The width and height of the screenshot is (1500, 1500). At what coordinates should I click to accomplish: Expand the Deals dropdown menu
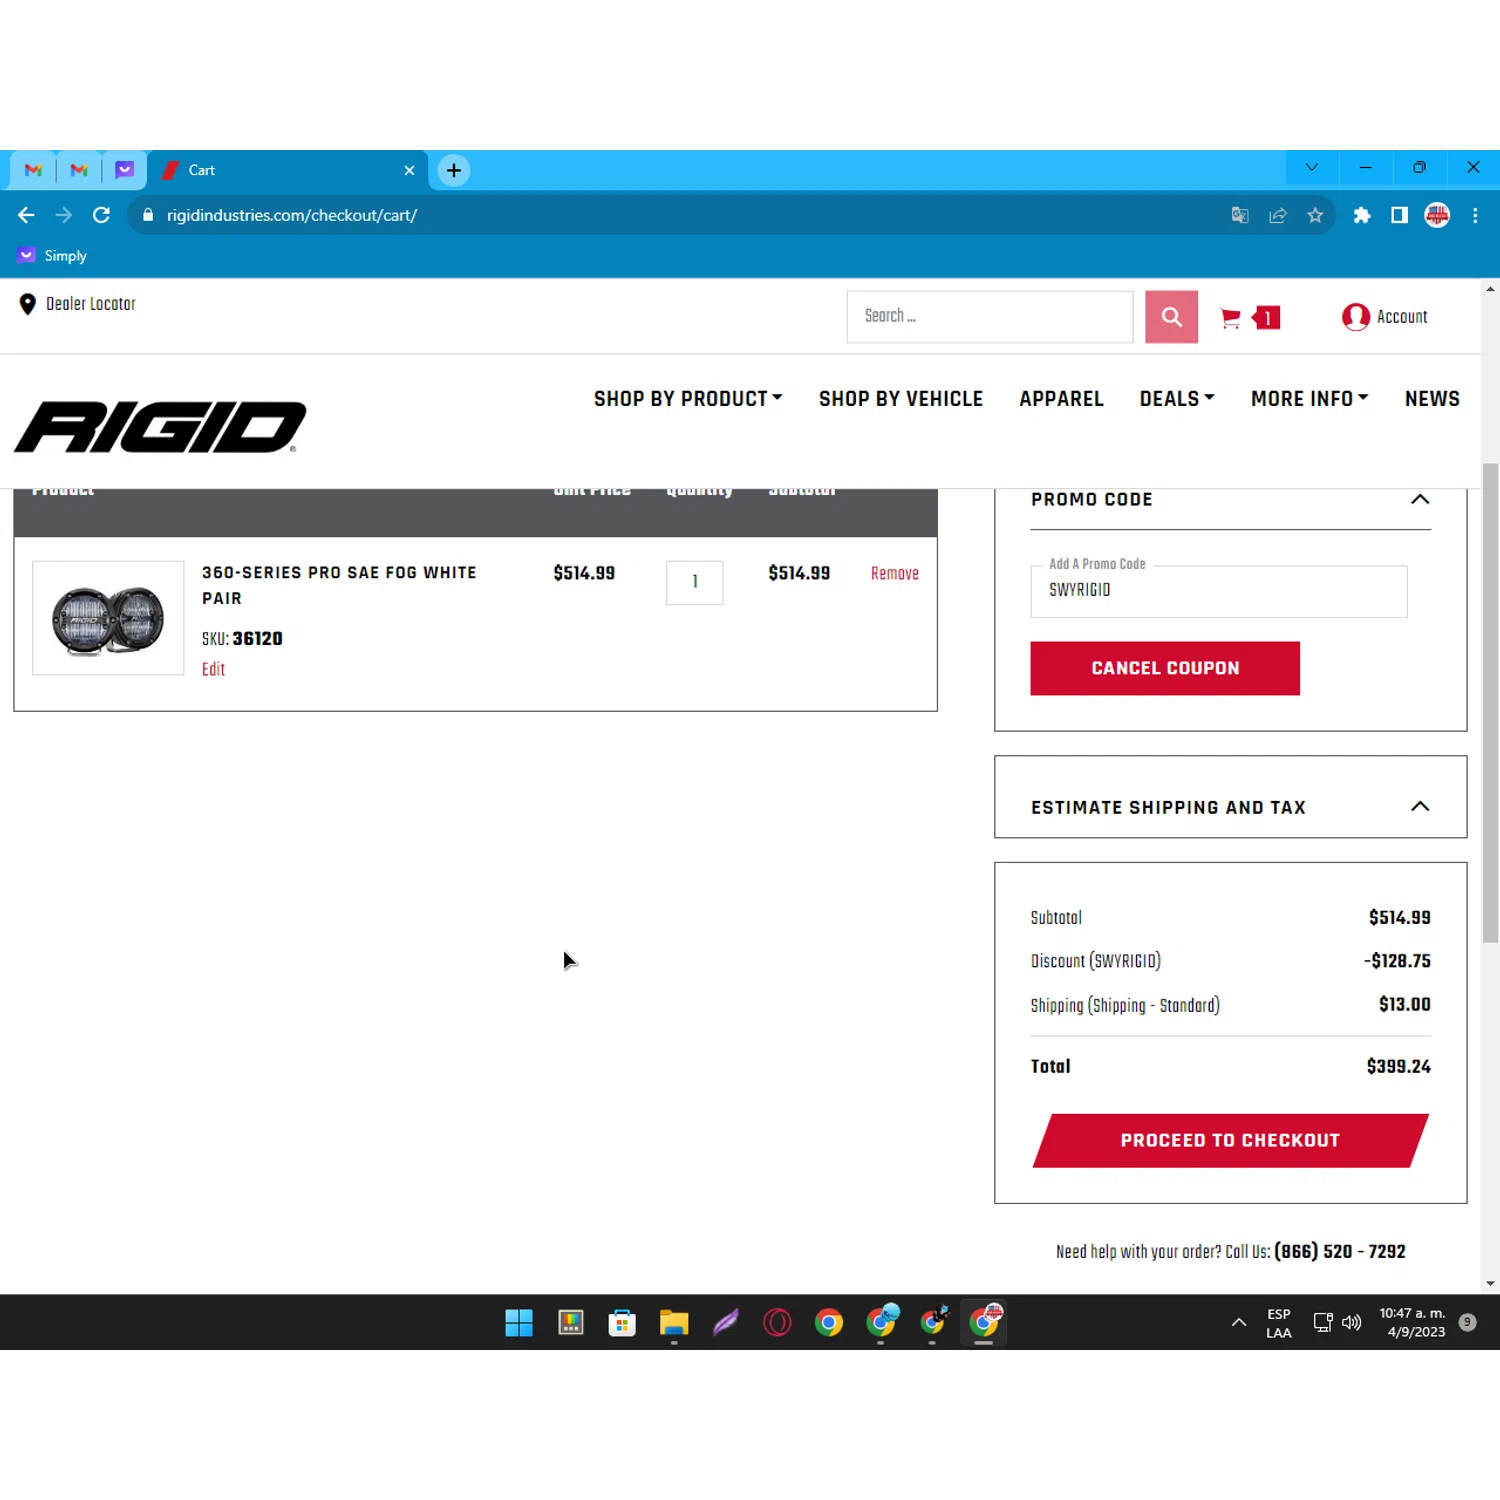click(1177, 399)
